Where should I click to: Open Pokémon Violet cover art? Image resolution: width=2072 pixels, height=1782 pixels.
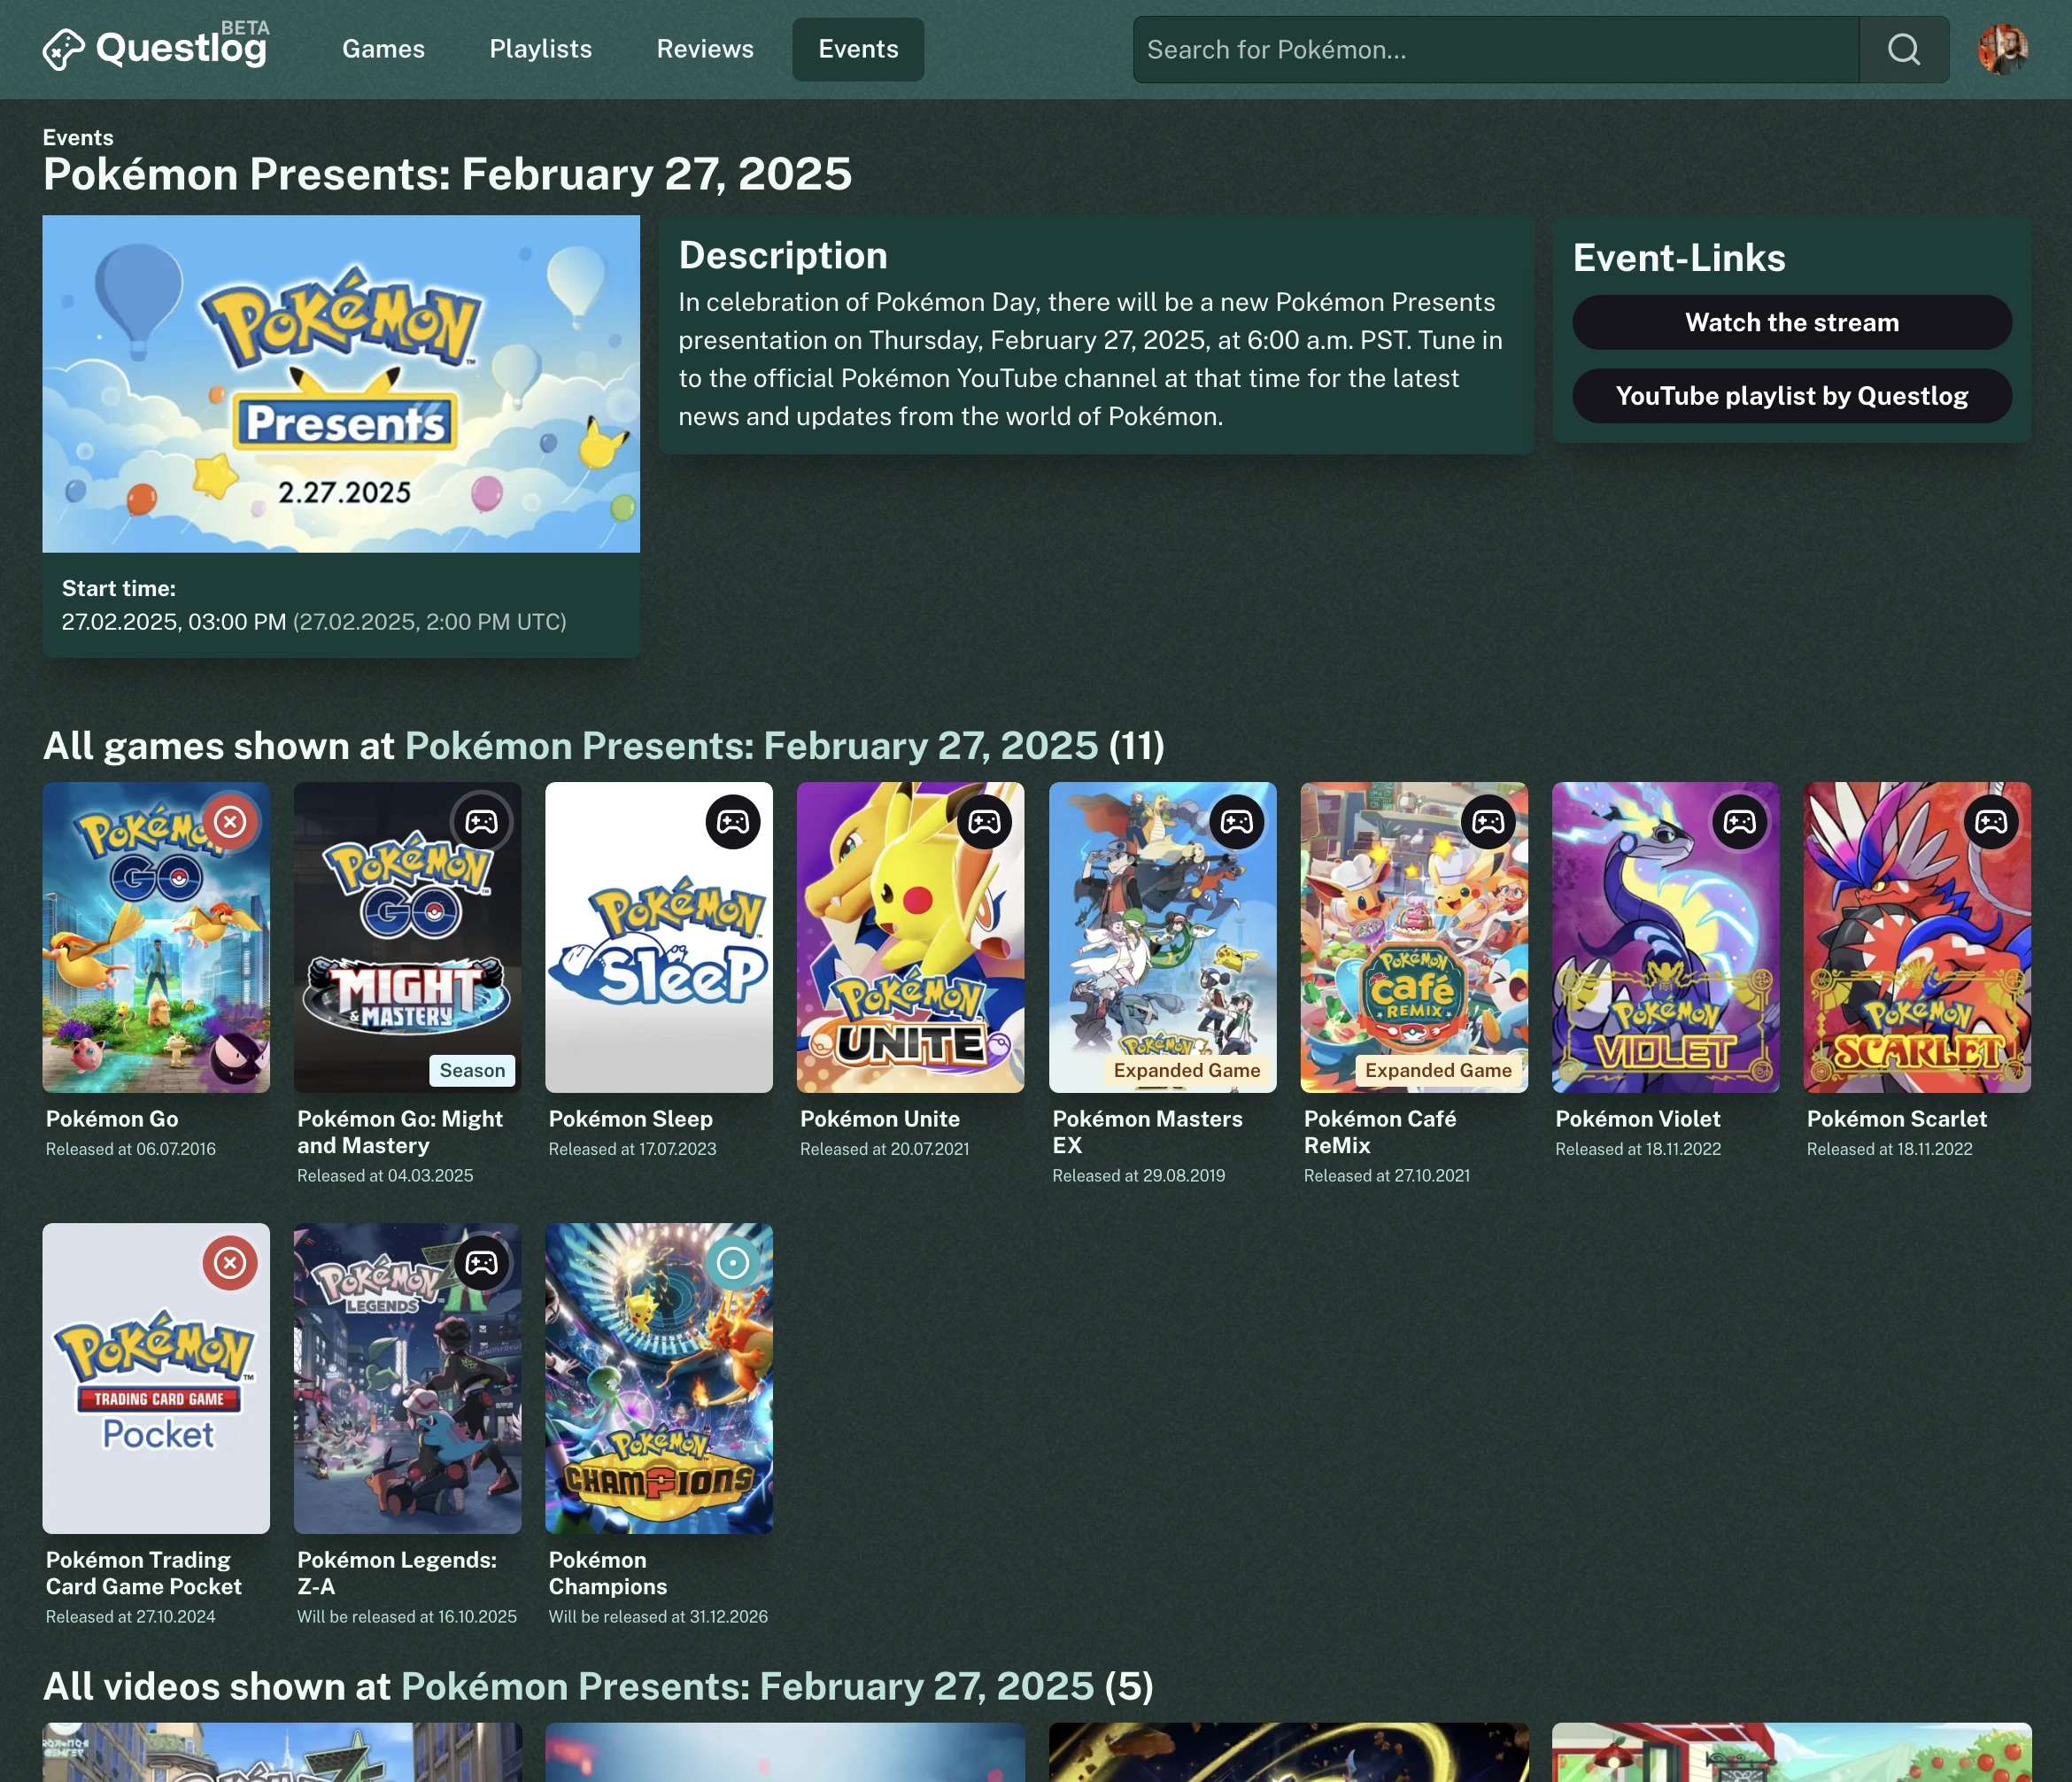tap(1665, 937)
